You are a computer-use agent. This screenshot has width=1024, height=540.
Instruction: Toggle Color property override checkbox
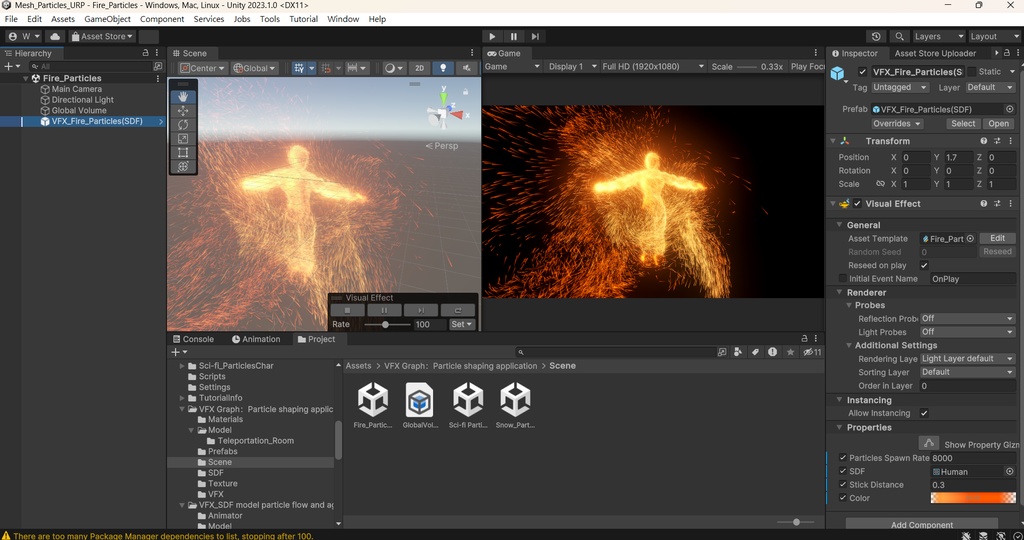(842, 498)
